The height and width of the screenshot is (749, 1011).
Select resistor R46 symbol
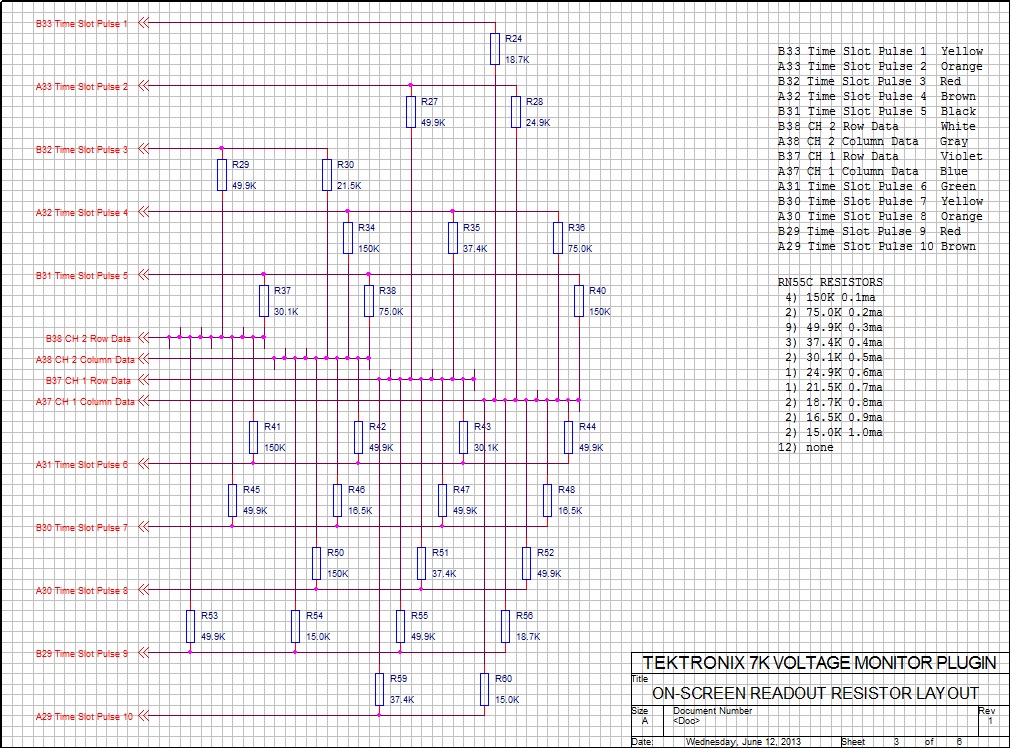[x=337, y=501]
